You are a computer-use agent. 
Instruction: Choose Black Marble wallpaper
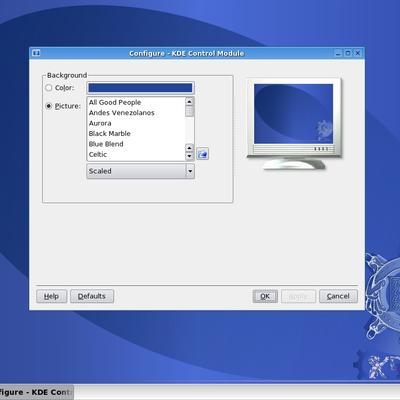(110, 133)
